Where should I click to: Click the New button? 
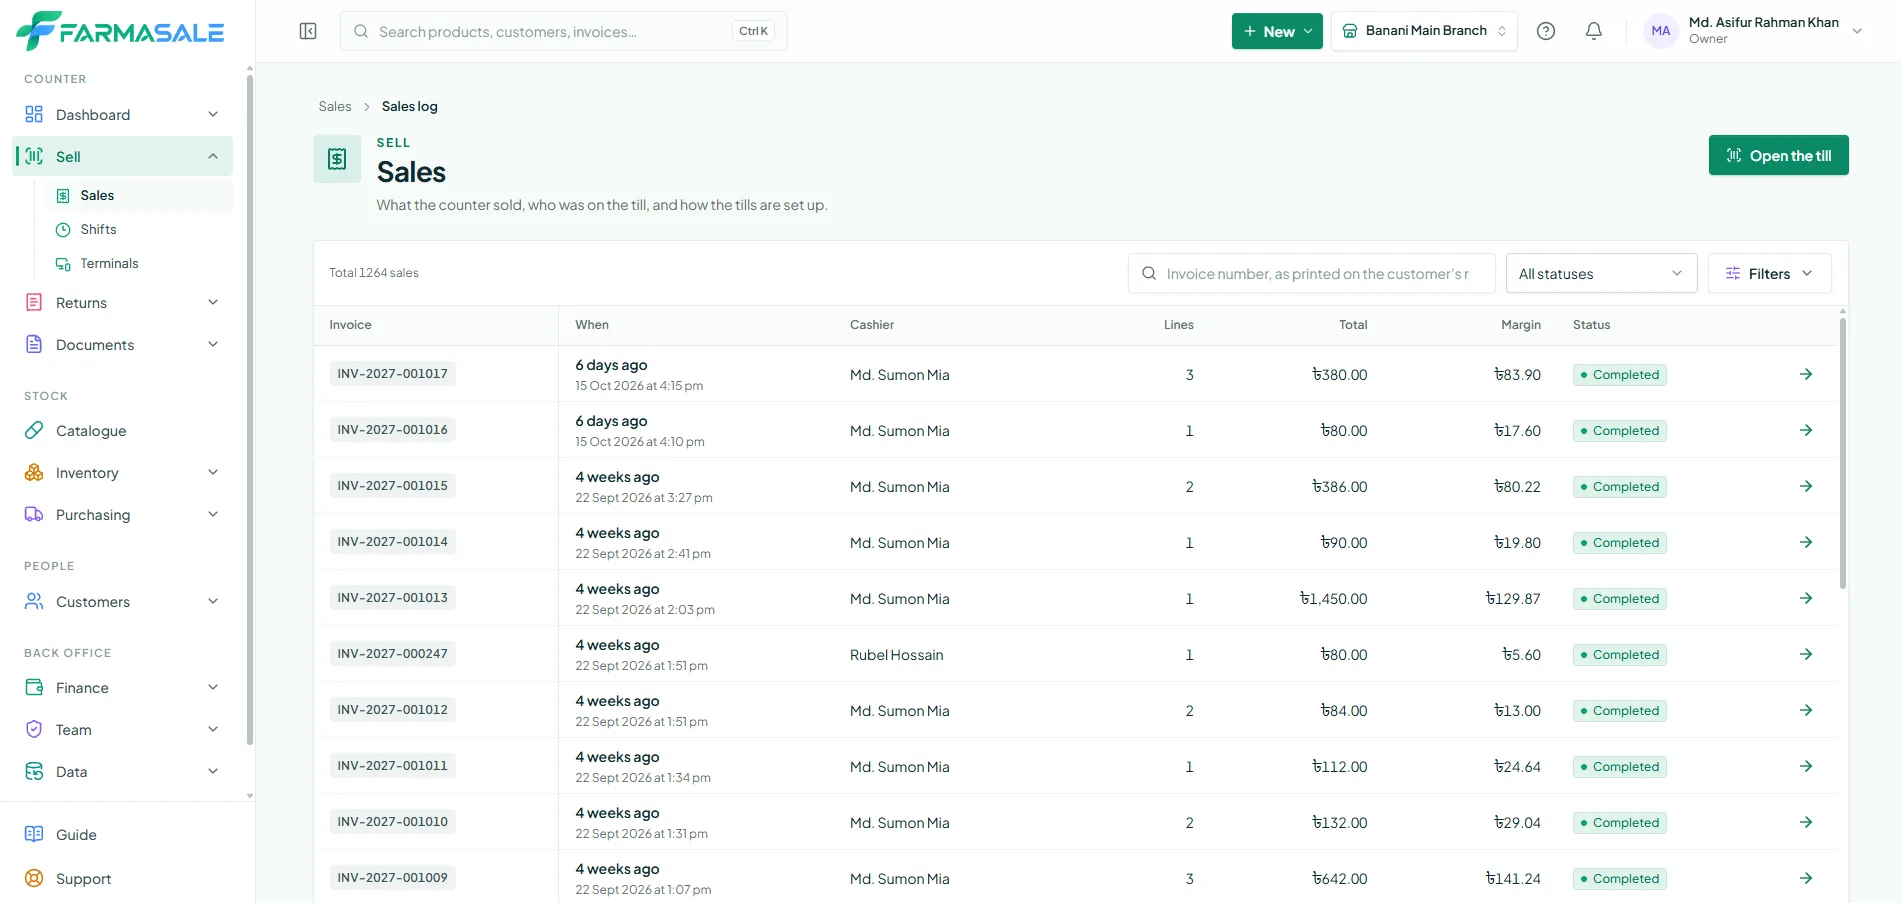tap(1277, 31)
